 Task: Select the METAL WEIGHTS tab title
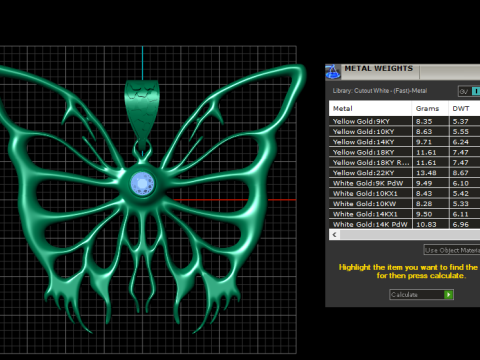point(378,69)
